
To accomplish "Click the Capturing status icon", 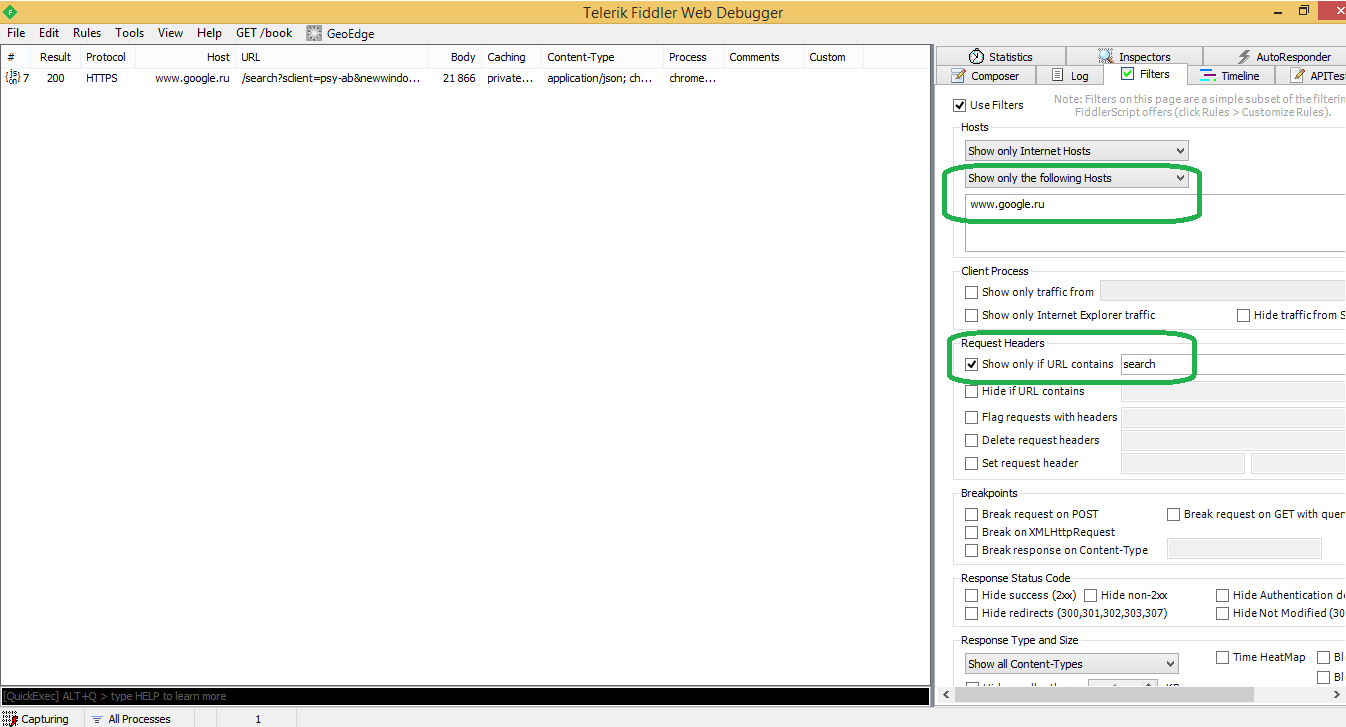I will click(x=10, y=719).
